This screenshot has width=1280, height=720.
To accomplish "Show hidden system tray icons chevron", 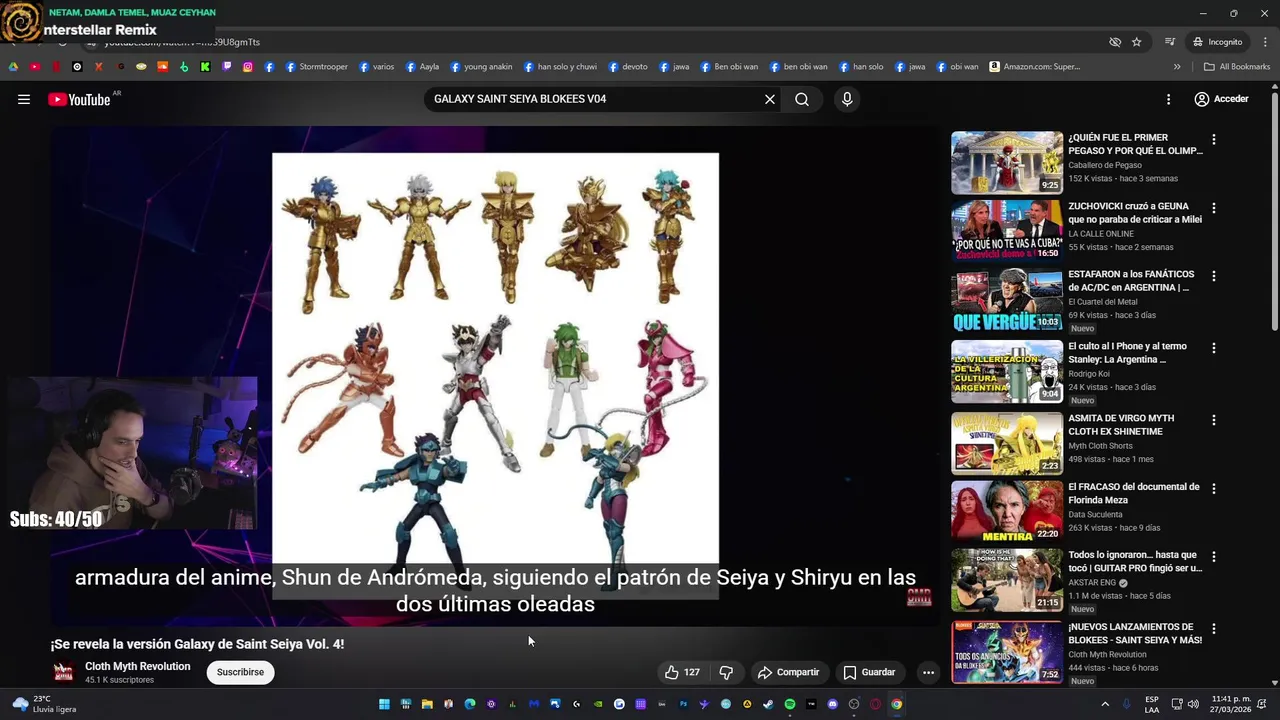I will click(1105, 704).
